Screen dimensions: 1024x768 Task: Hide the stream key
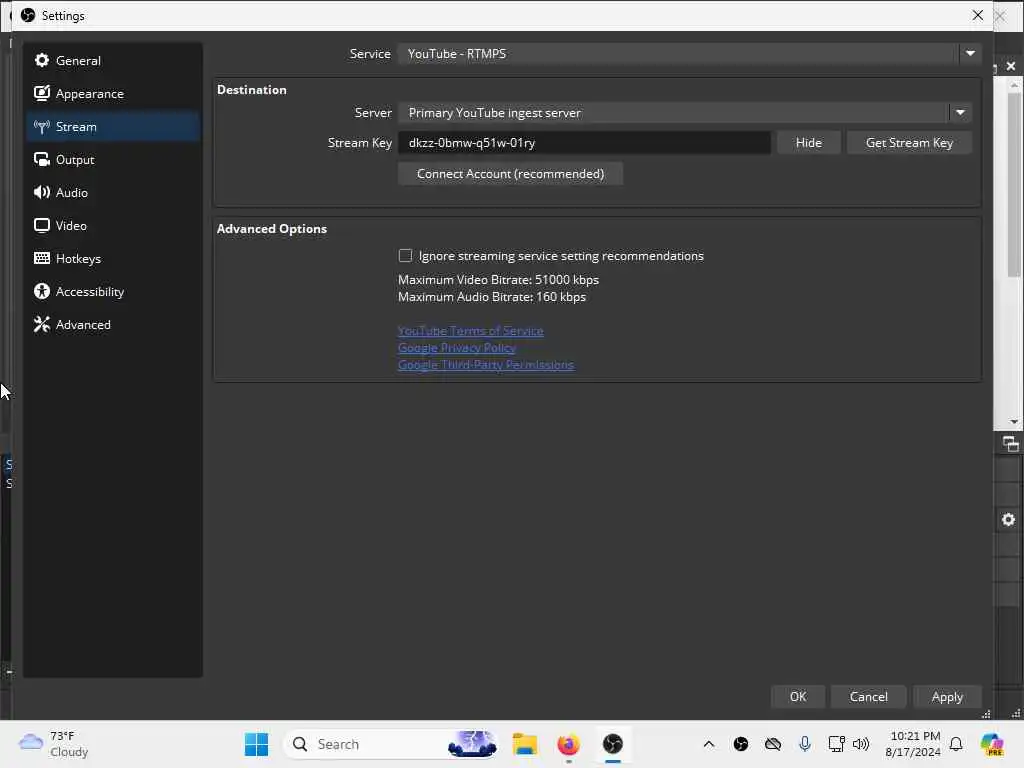(808, 142)
